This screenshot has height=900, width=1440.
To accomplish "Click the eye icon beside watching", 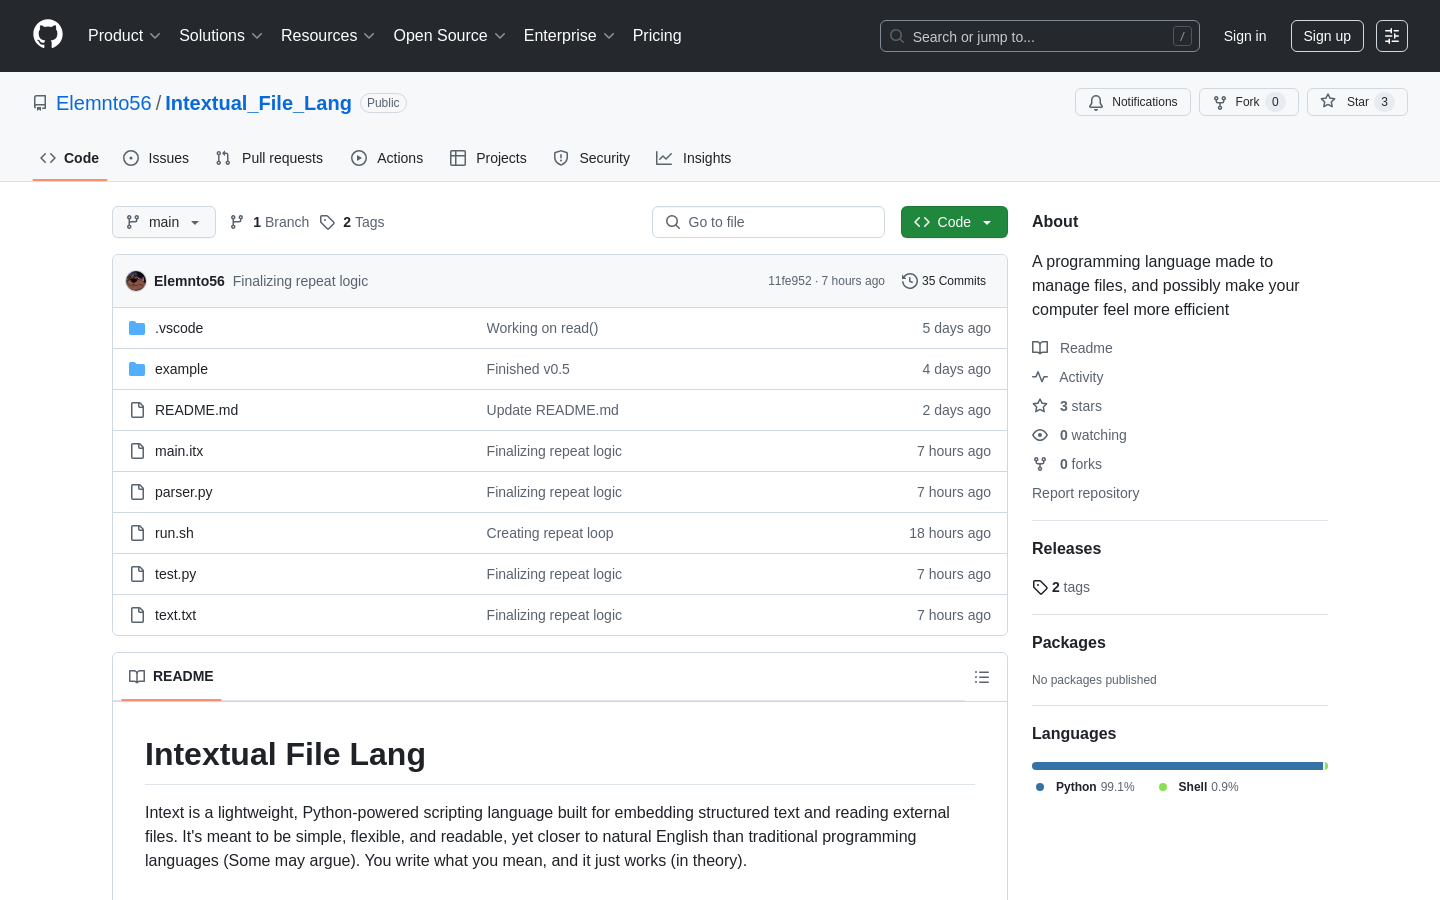I will (x=1040, y=435).
